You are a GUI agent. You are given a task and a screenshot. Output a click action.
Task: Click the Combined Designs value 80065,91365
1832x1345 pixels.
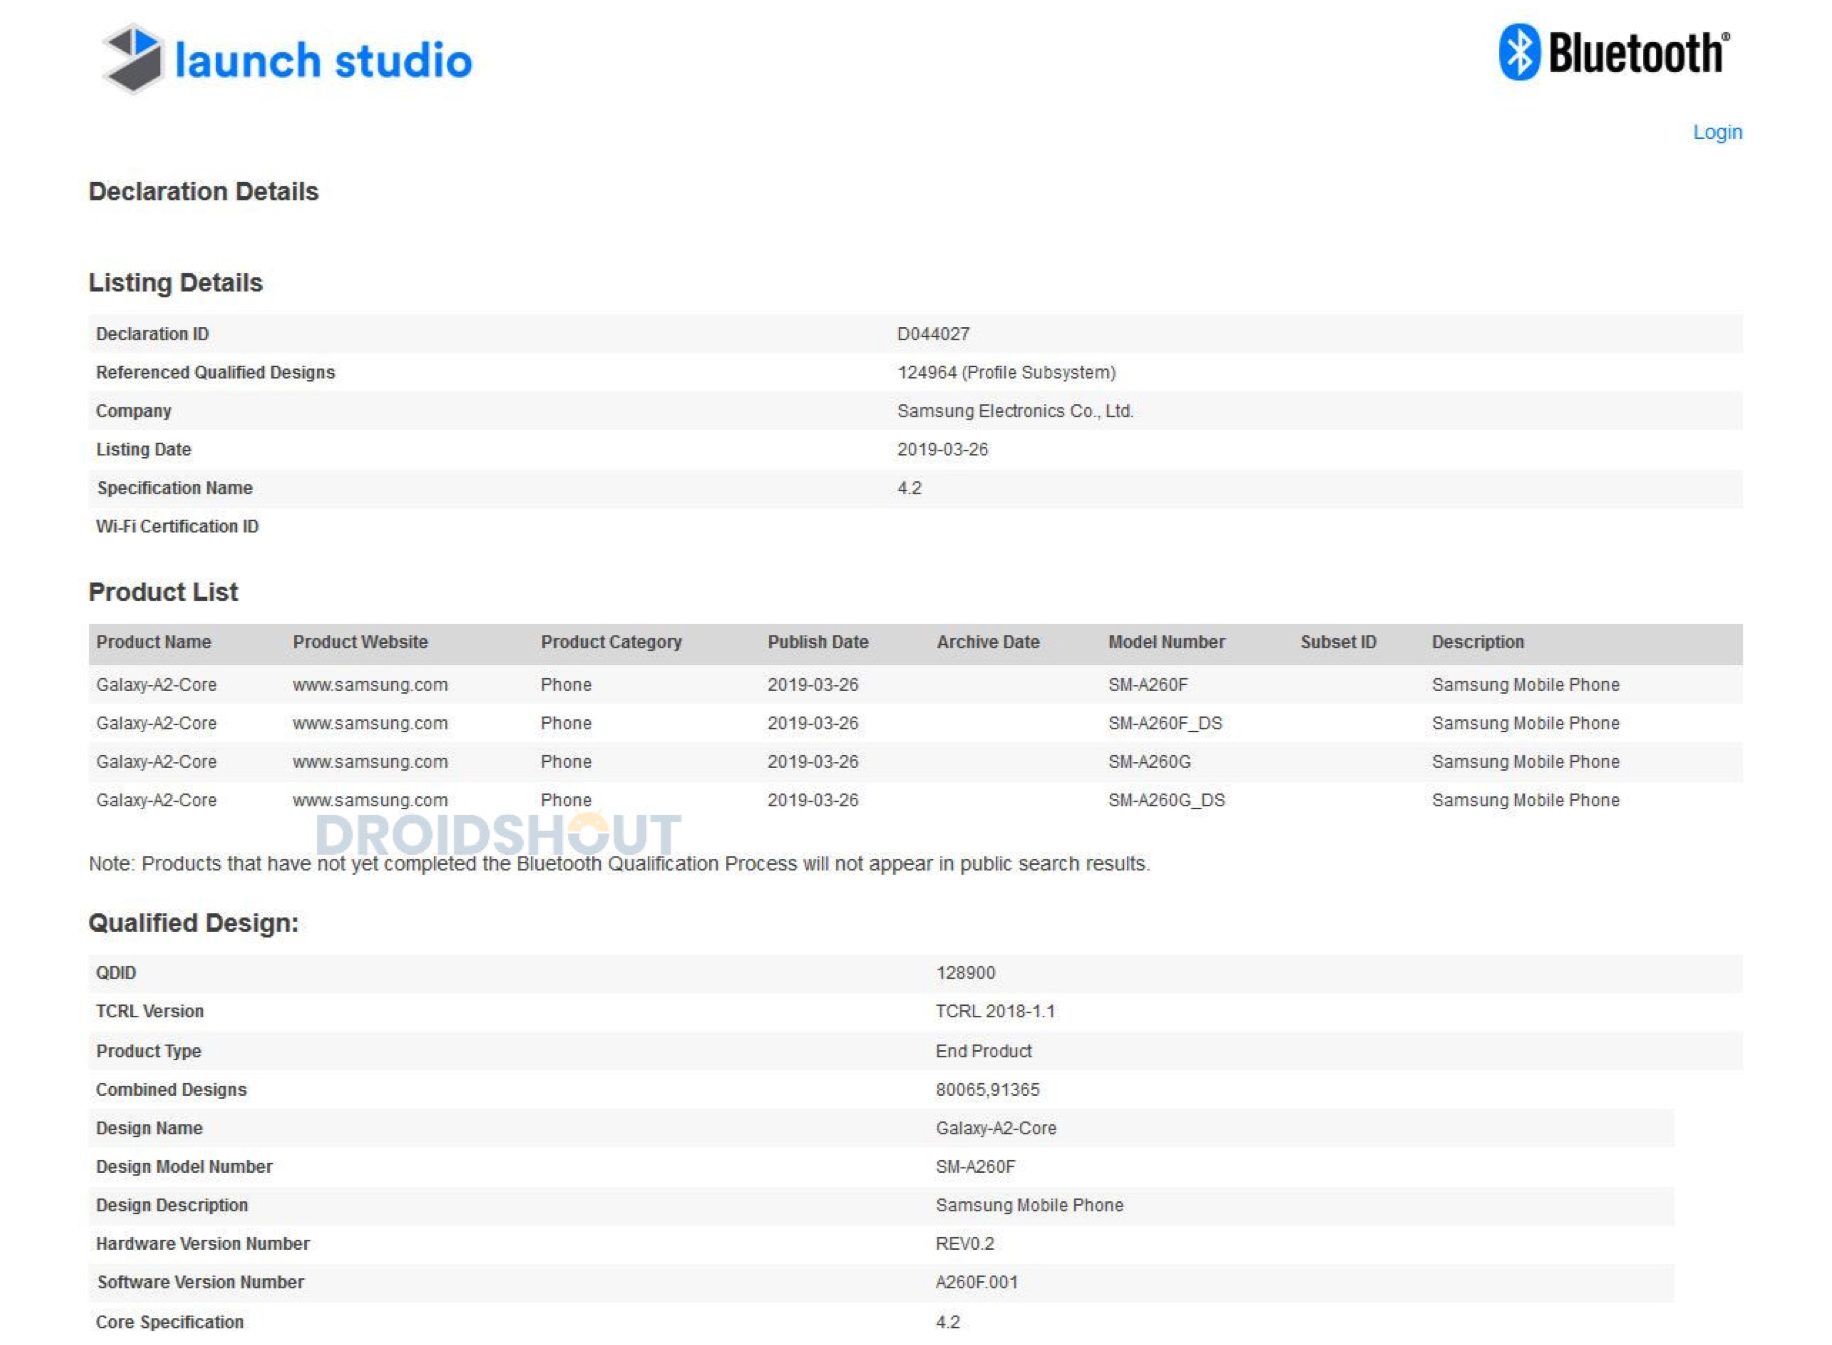pos(987,1089)
